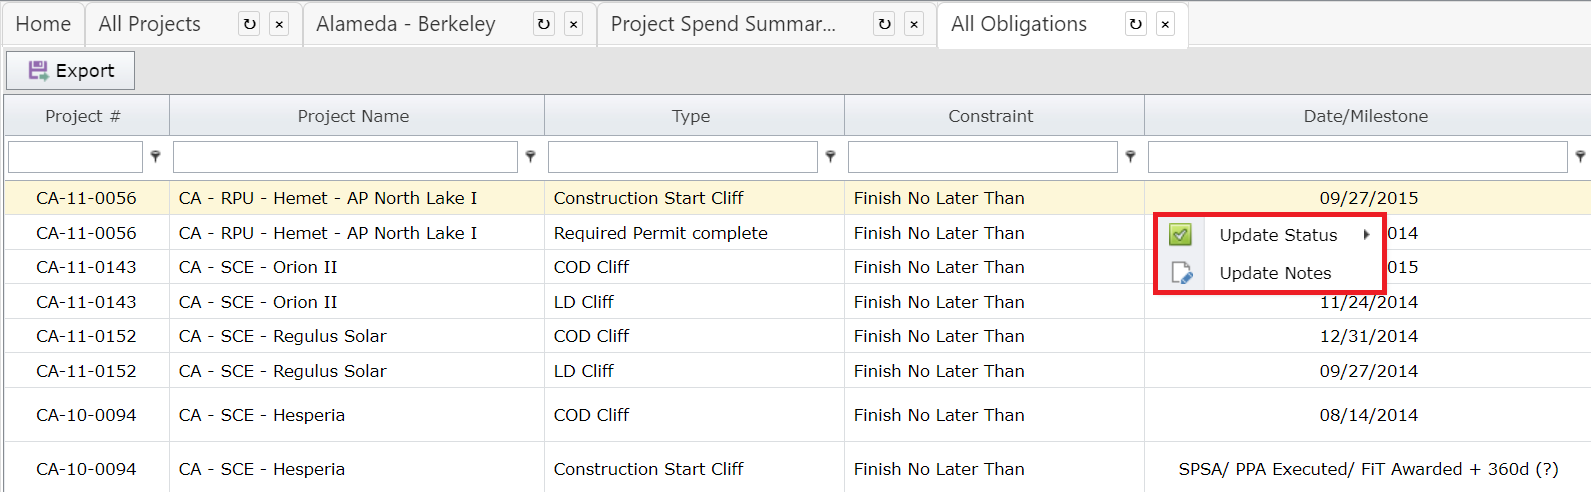Close the All Projects tab
This screenshot has width=1591, height=492.
tap(280, 24)
